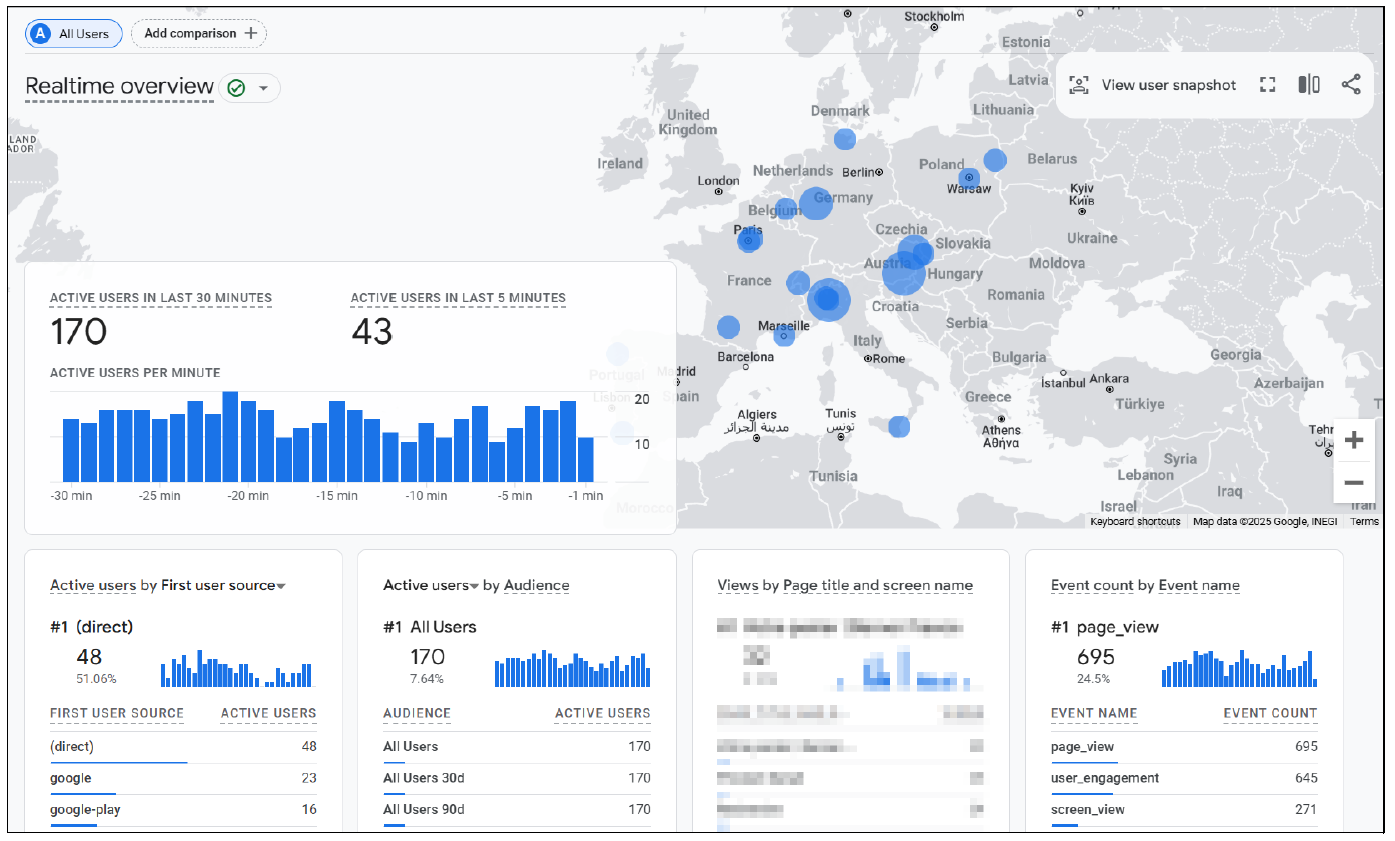Open the First user source dropdown
The width and height of the screenshot is (1395, 841).
coord(282,585)
